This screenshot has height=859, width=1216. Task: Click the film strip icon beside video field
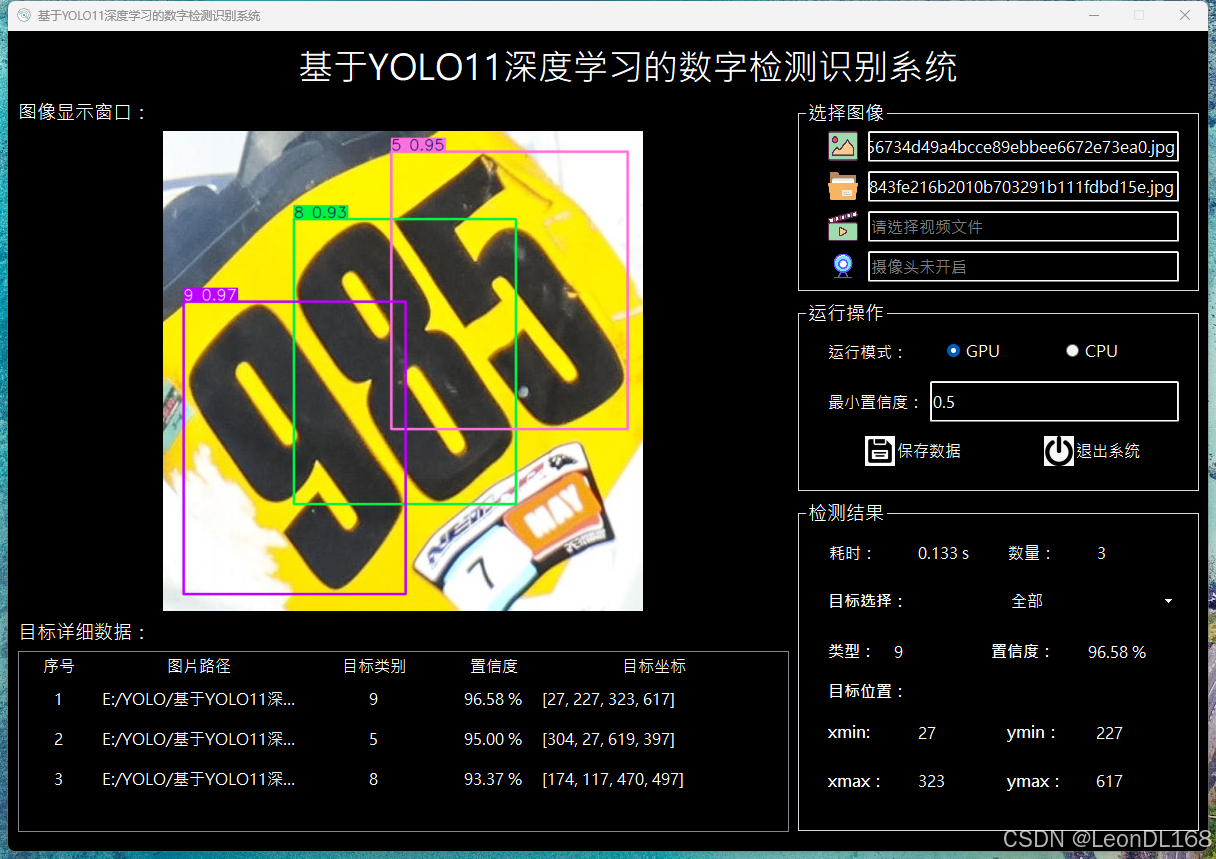tap(843, 226)
